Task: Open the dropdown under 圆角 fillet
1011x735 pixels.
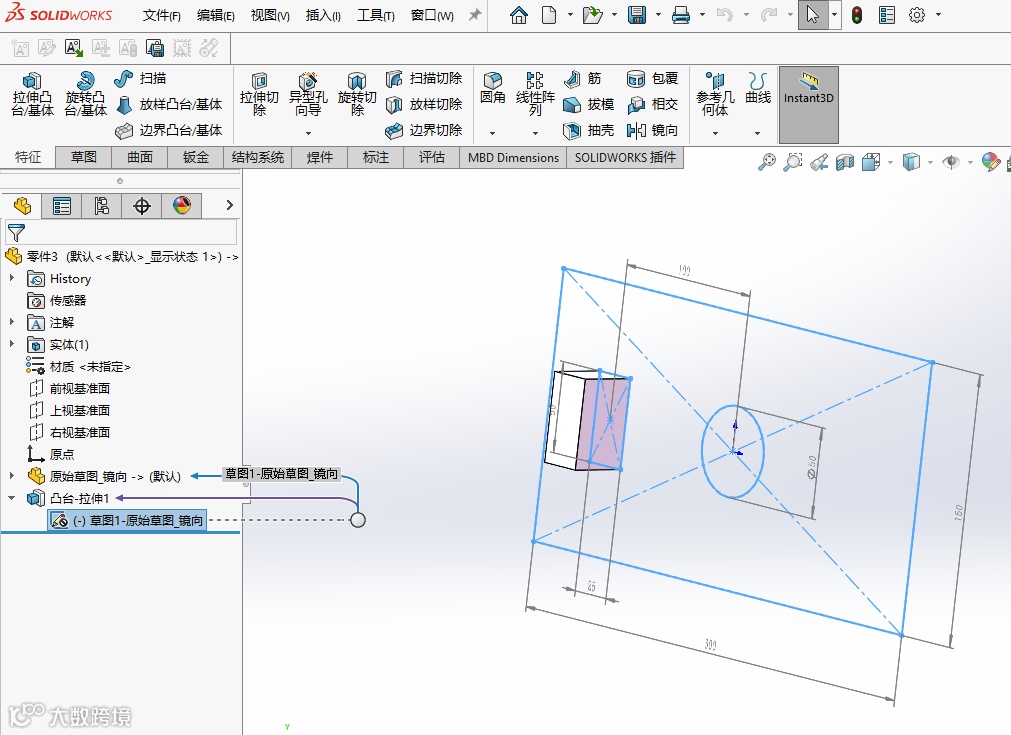Action: [493, 133]
